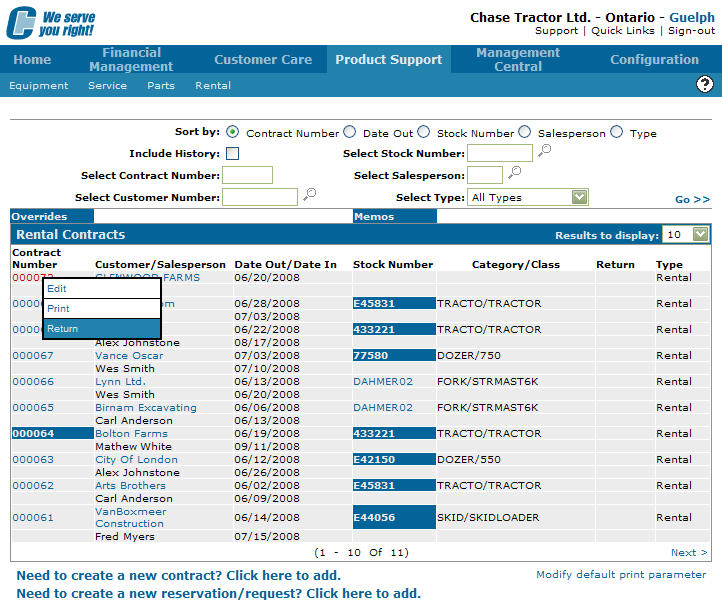Screen dimensions: 722x604
Task: Open the Management Central tab
Action: (x=518, y=59)
